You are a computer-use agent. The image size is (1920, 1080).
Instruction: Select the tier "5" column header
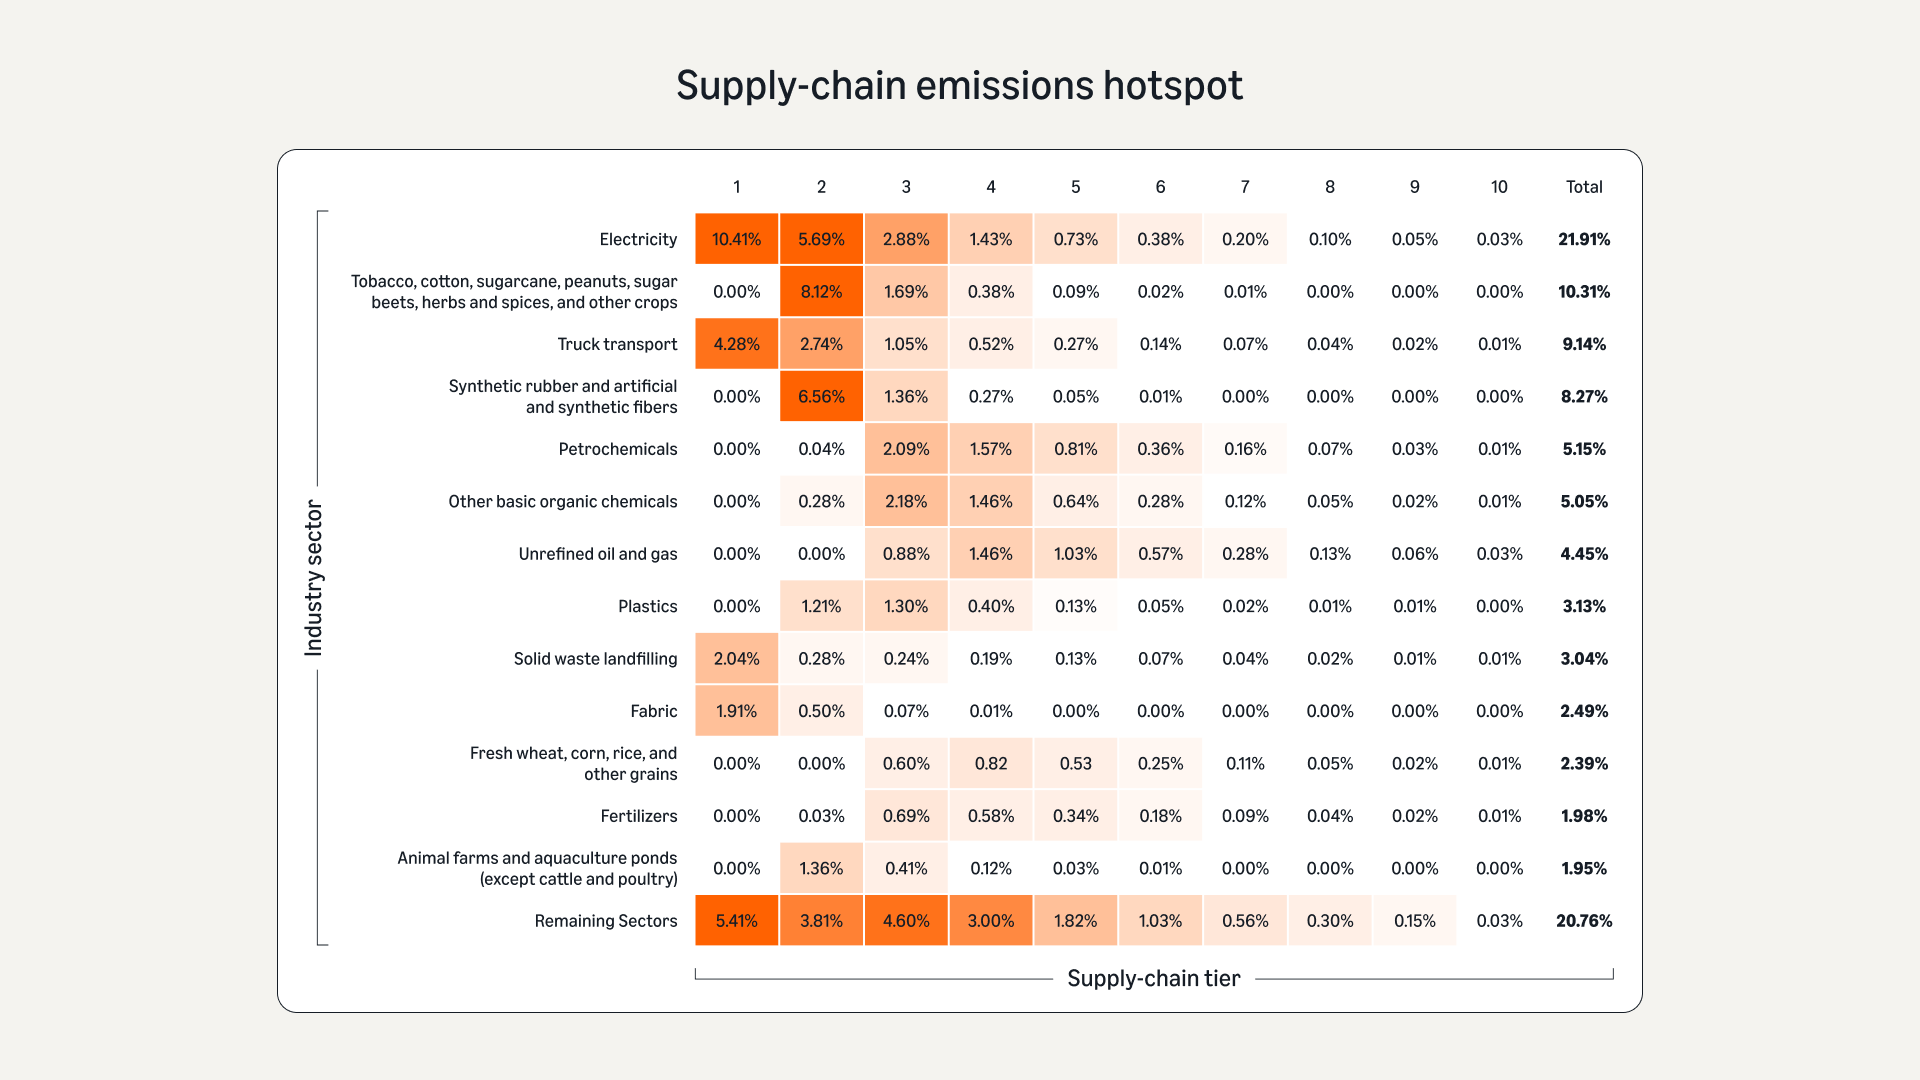point(1075,187)
